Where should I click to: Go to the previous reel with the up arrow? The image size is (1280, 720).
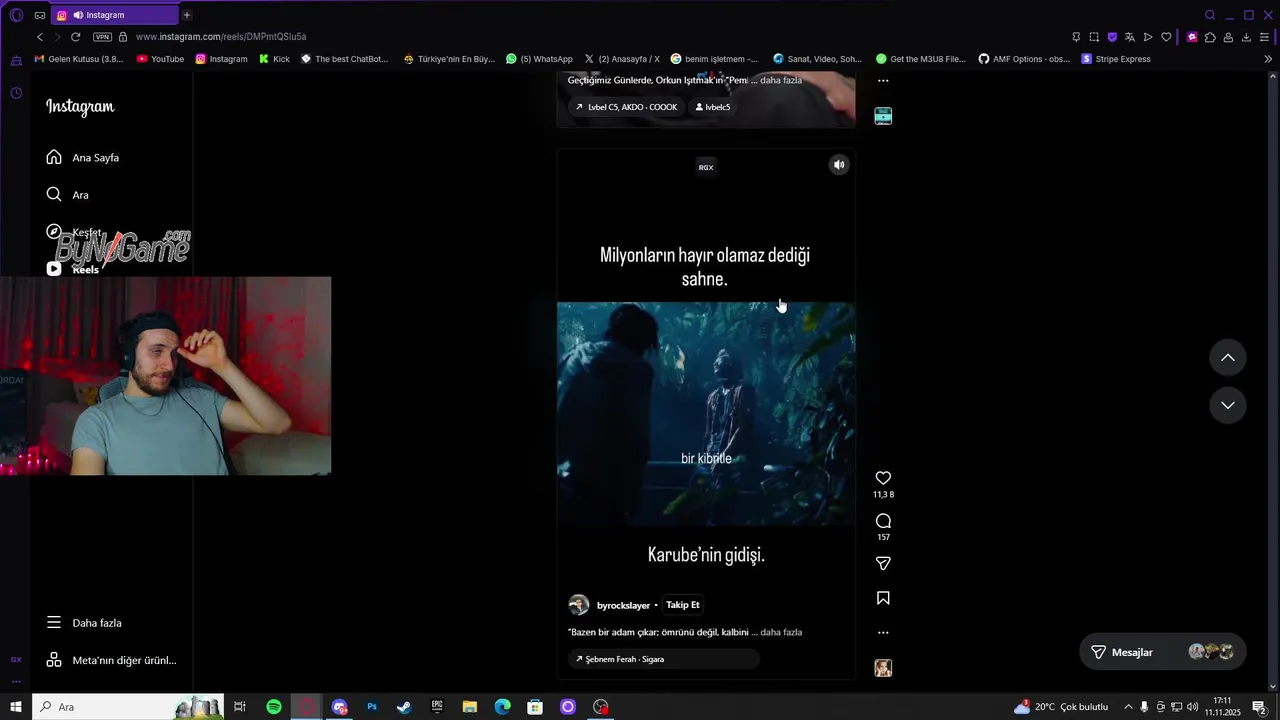coord(1228,358)
